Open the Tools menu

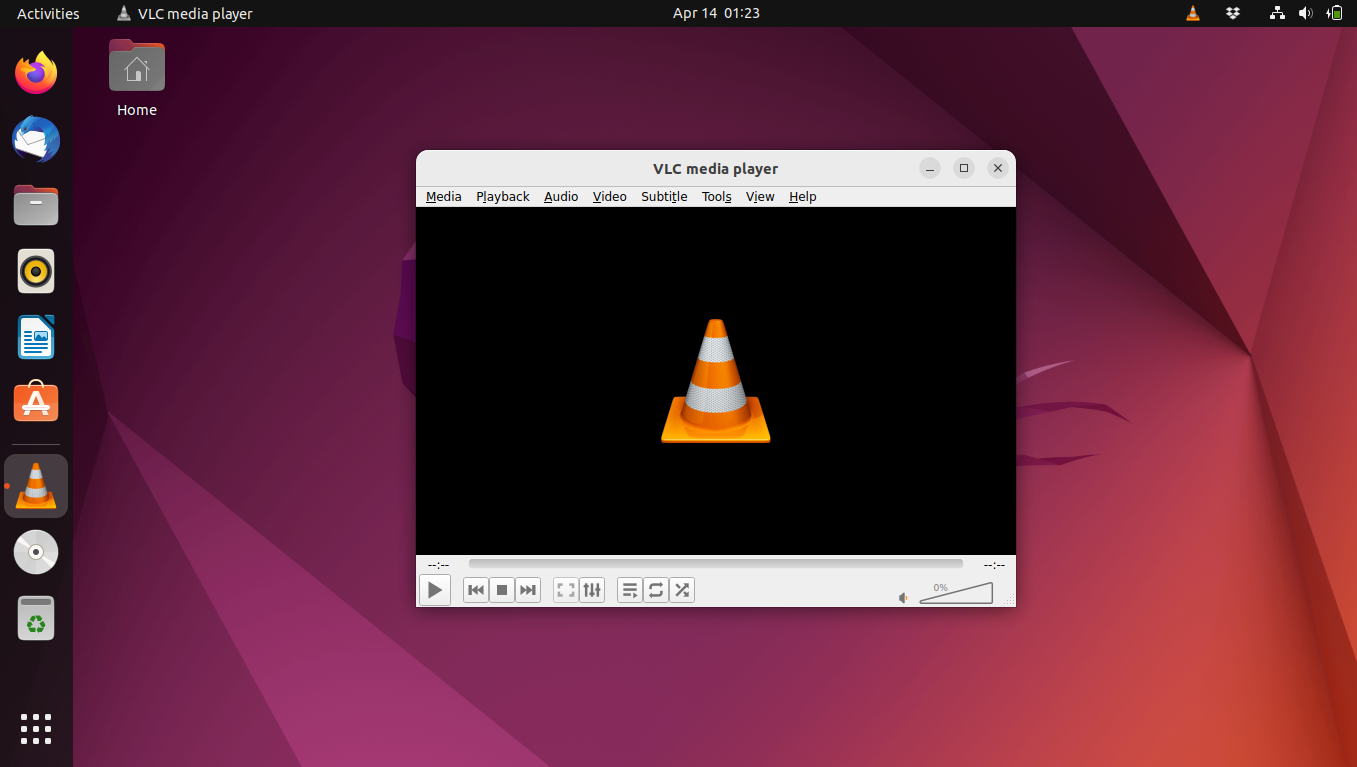[x=717, y=197]
